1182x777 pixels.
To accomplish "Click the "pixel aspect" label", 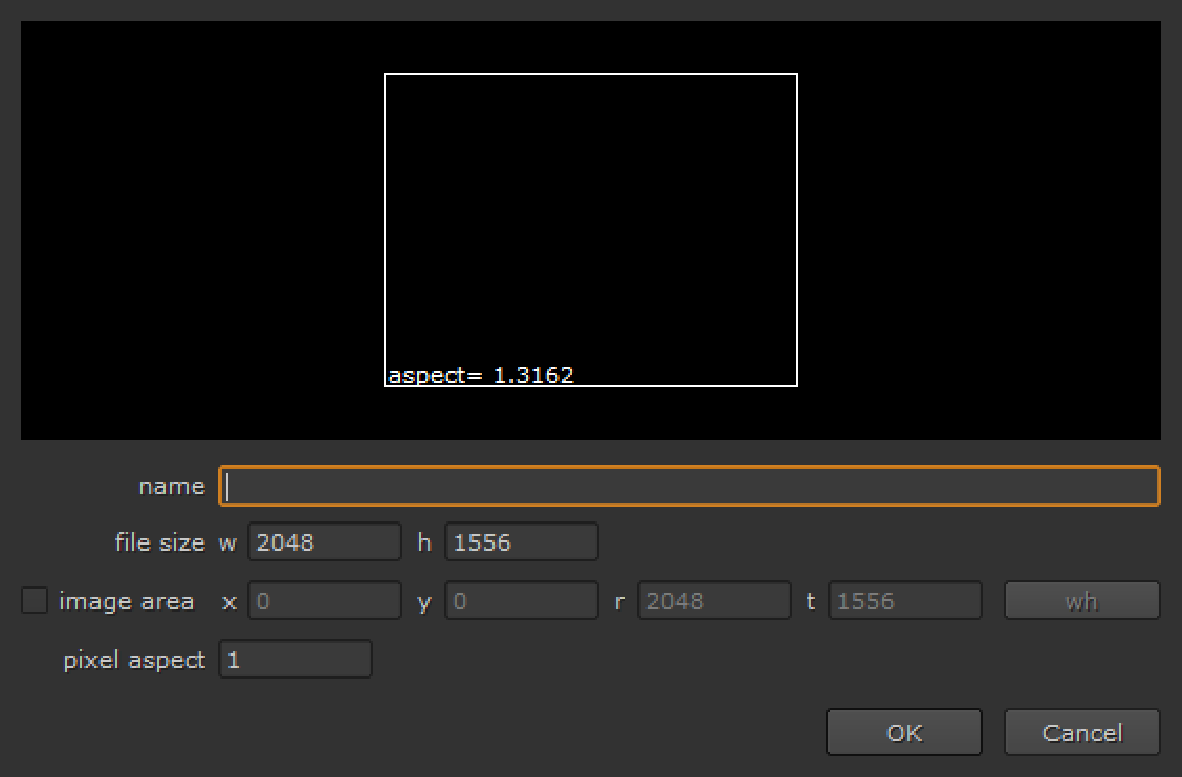I will click(134, 660).
